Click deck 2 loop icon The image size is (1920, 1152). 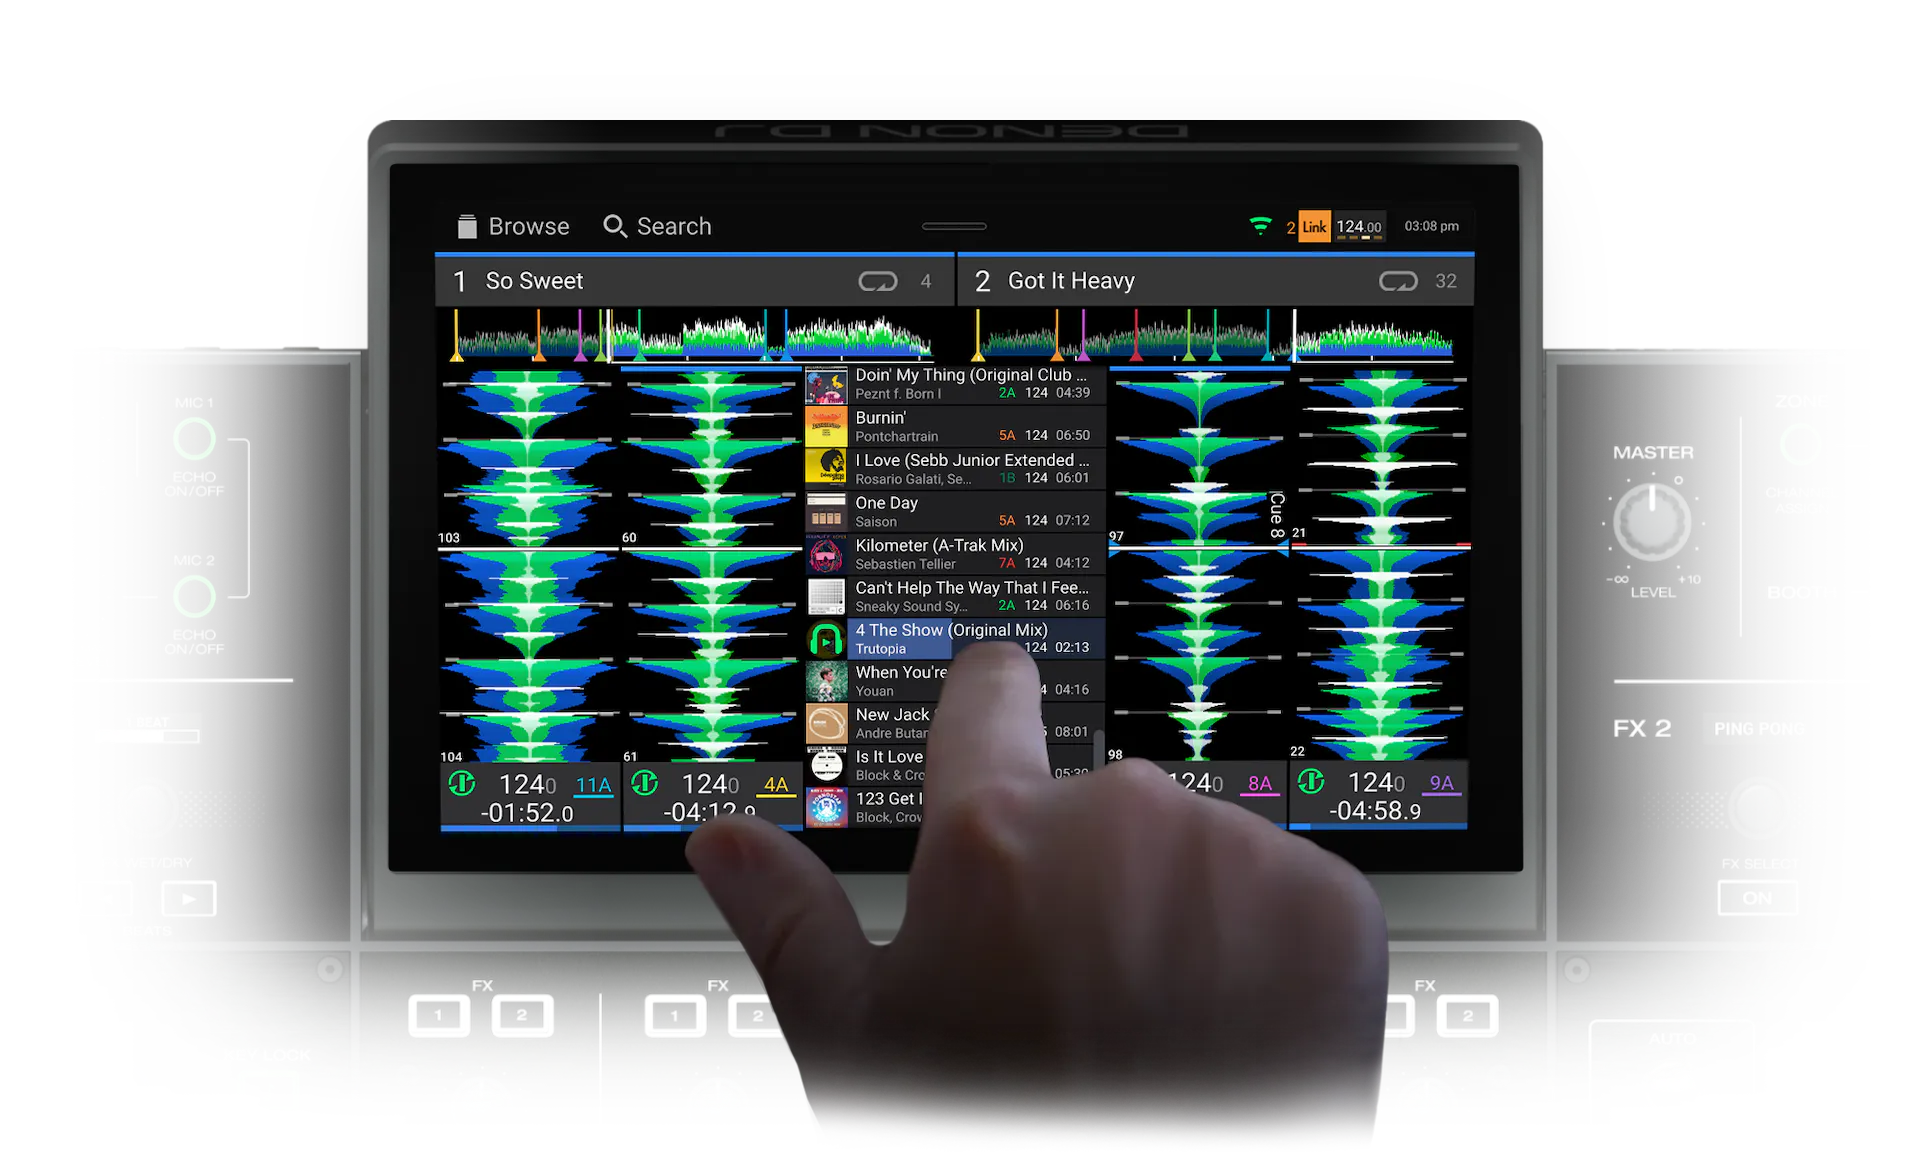1397,282
